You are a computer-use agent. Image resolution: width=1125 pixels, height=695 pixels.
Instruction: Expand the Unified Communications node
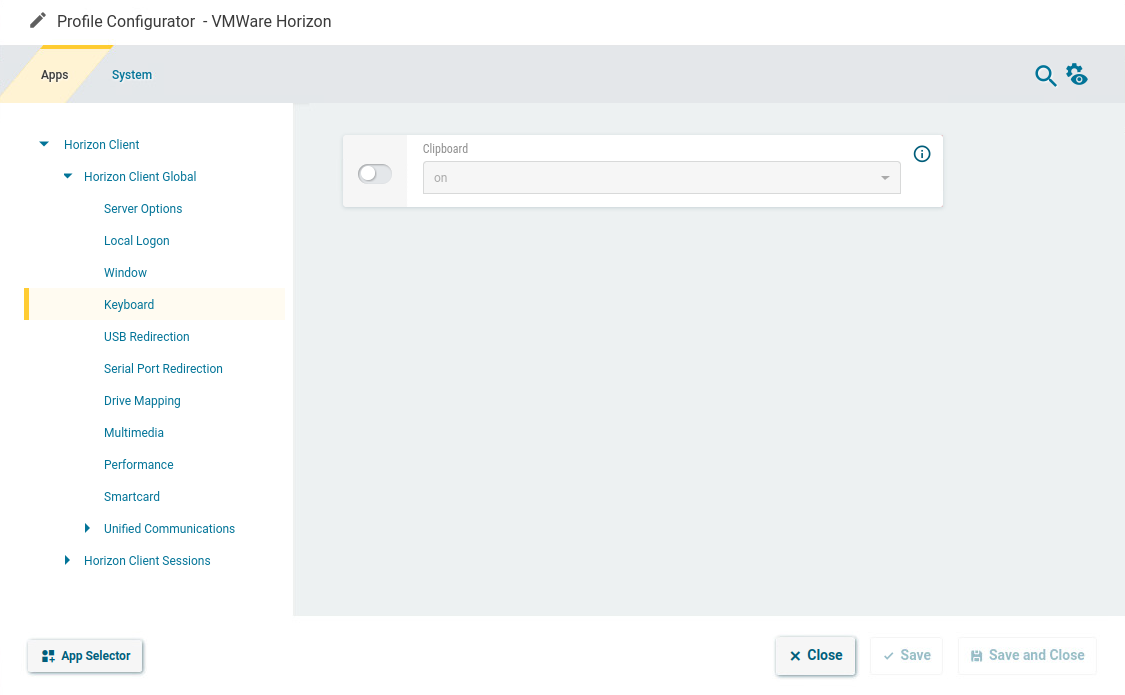tap(88, 529)
